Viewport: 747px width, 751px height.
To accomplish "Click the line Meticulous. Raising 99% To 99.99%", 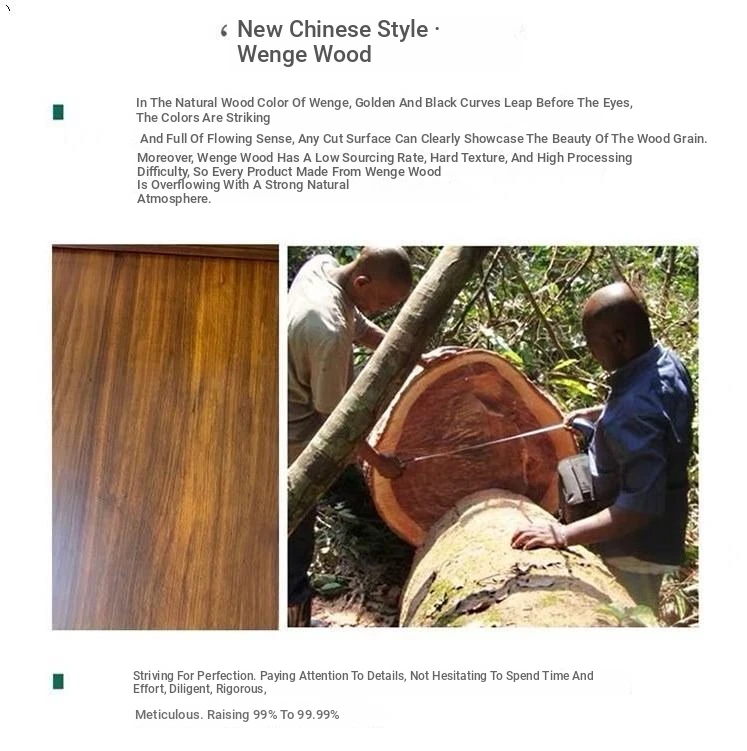I will click(237, 715).
